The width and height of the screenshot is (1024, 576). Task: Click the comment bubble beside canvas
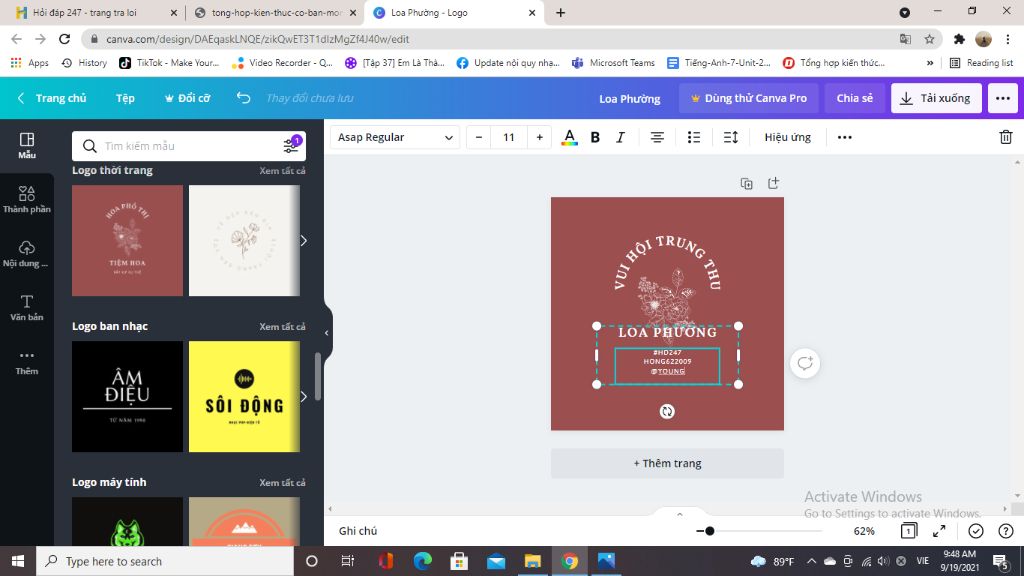(805, 363)
